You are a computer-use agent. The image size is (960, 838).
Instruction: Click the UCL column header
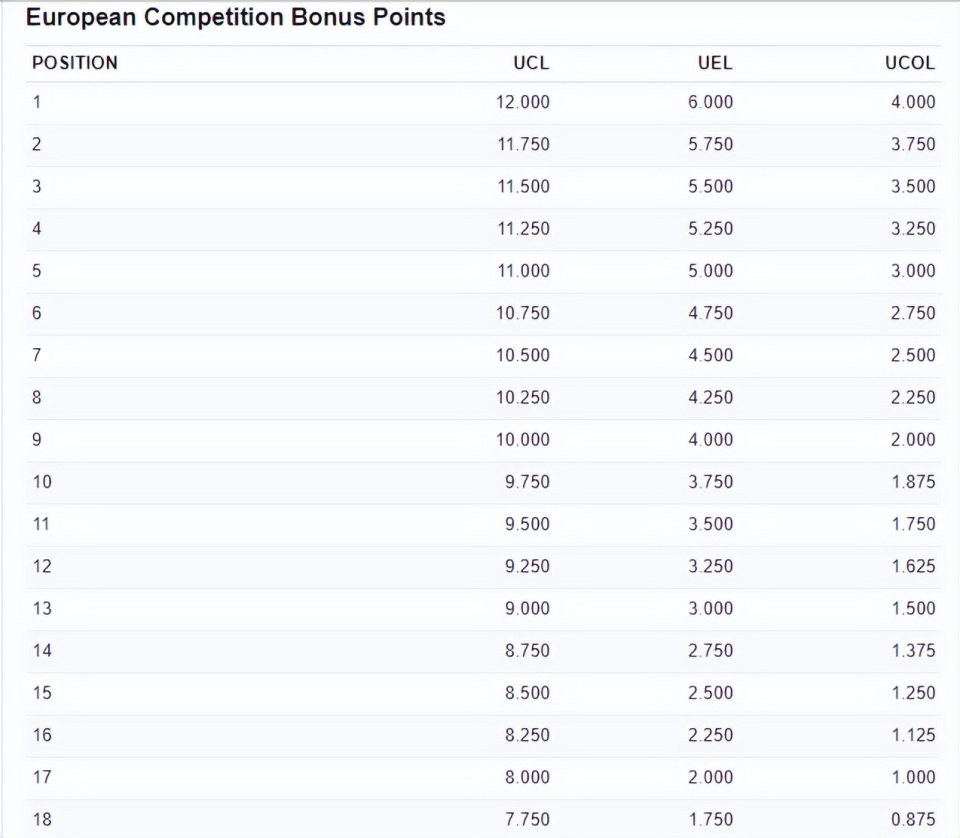531,62
